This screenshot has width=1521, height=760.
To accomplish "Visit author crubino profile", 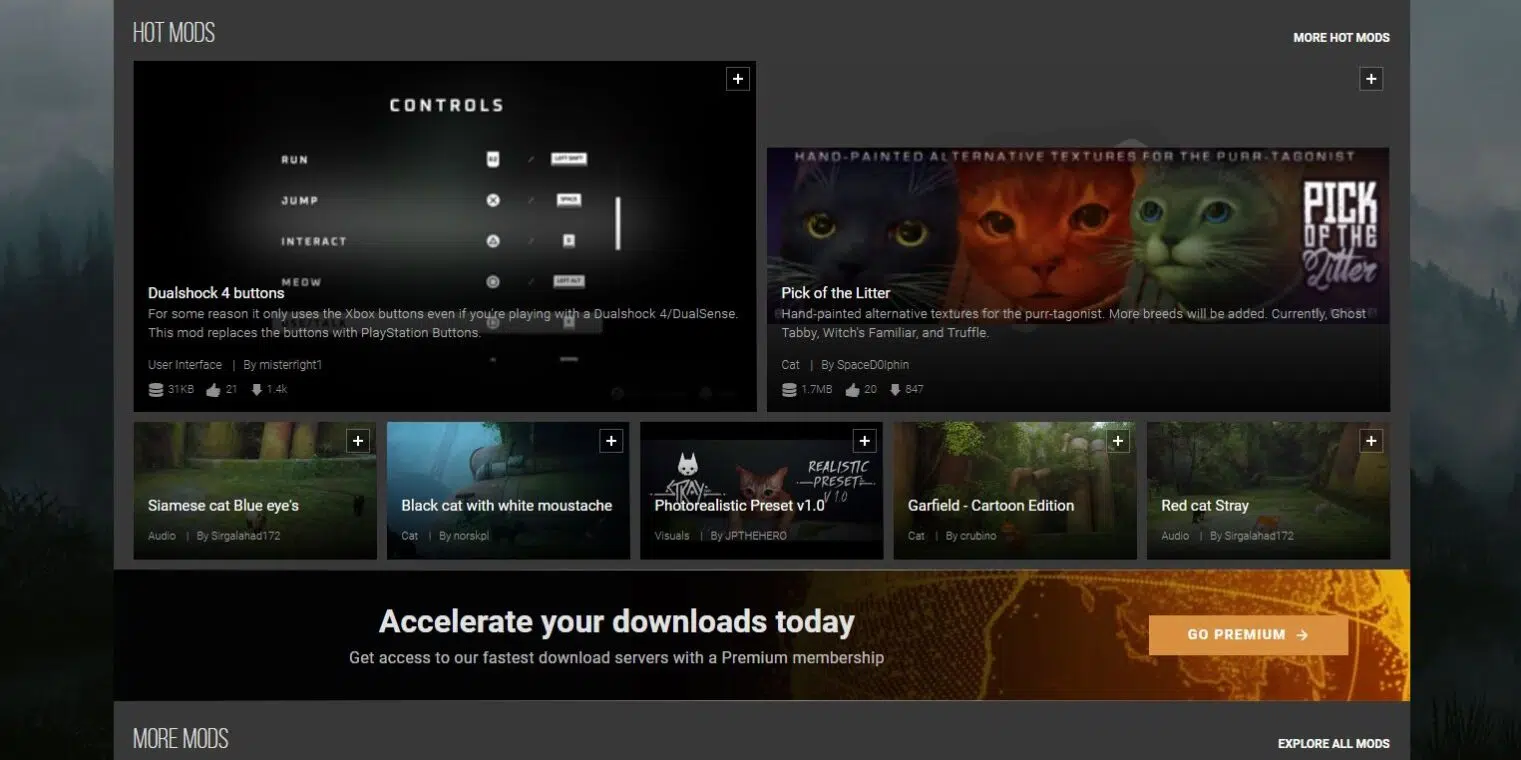I will tap(980, 536).
